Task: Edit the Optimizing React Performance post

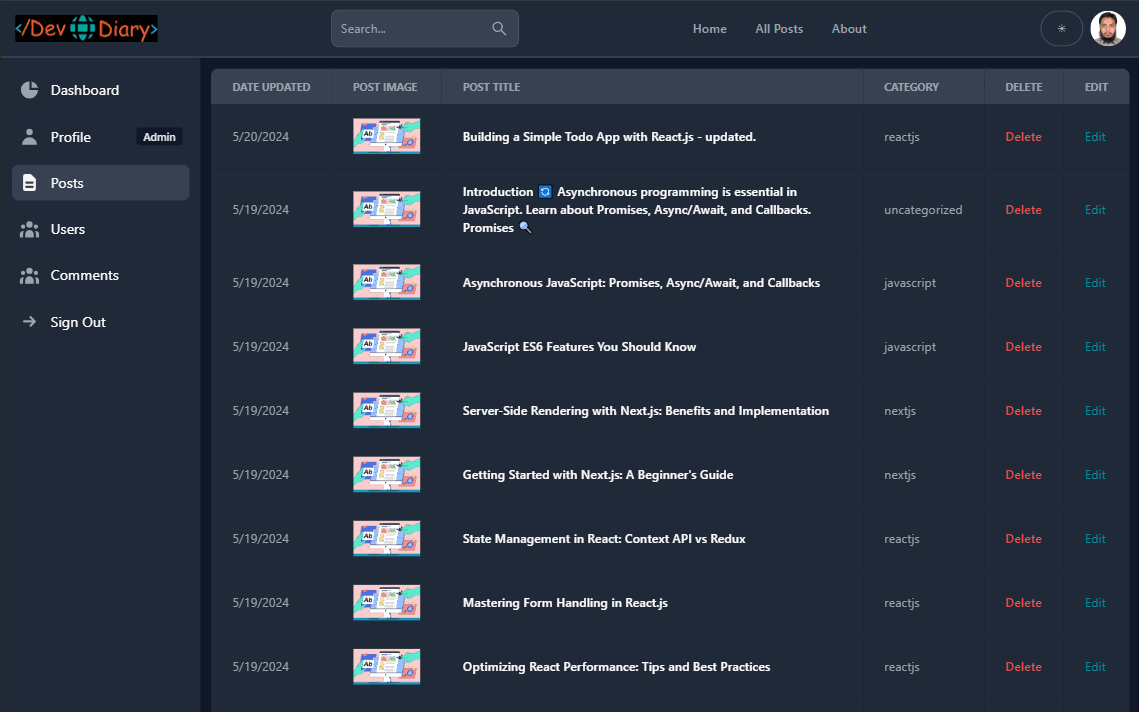Action: pyautogui.click(x=1095, y=667)
